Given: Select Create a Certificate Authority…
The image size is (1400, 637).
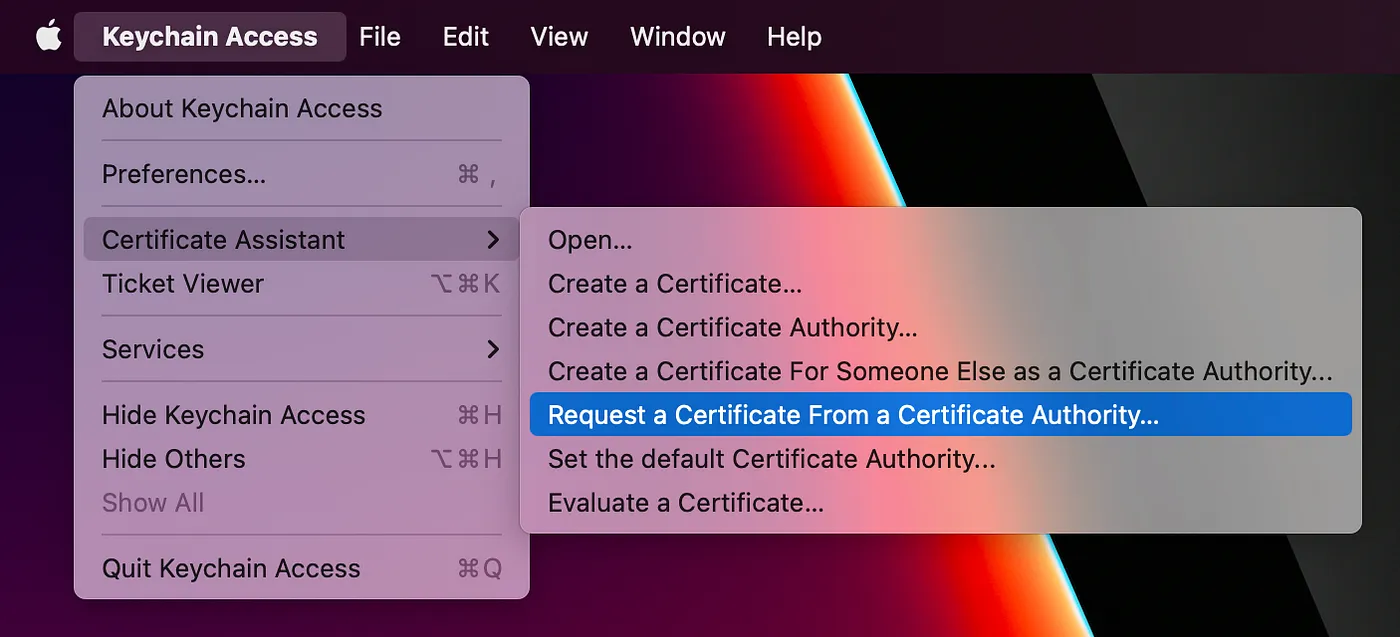Looking at the screenshot, I should [x=940, y=328].
